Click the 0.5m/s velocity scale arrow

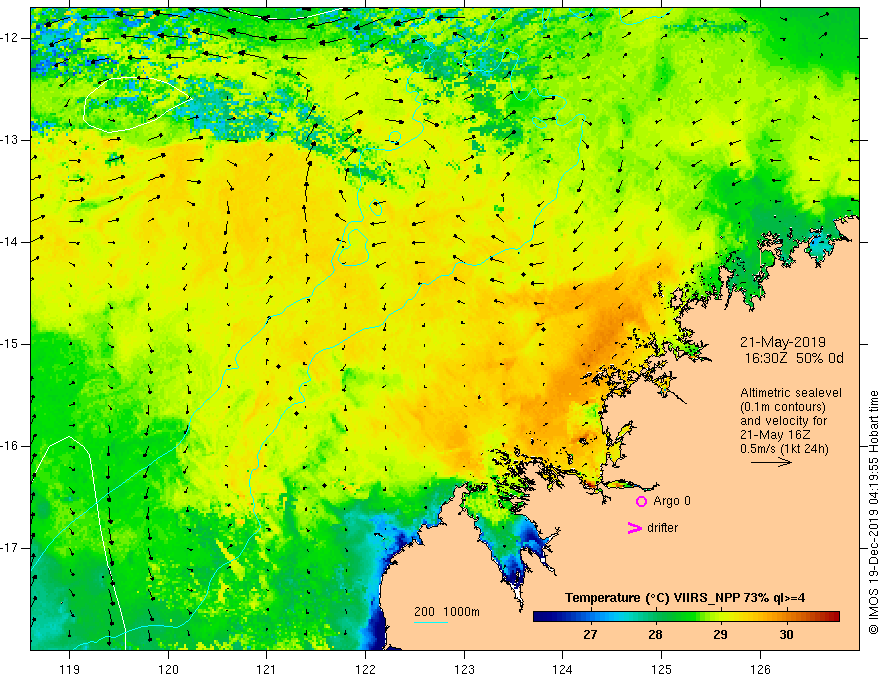coord(771,462)
